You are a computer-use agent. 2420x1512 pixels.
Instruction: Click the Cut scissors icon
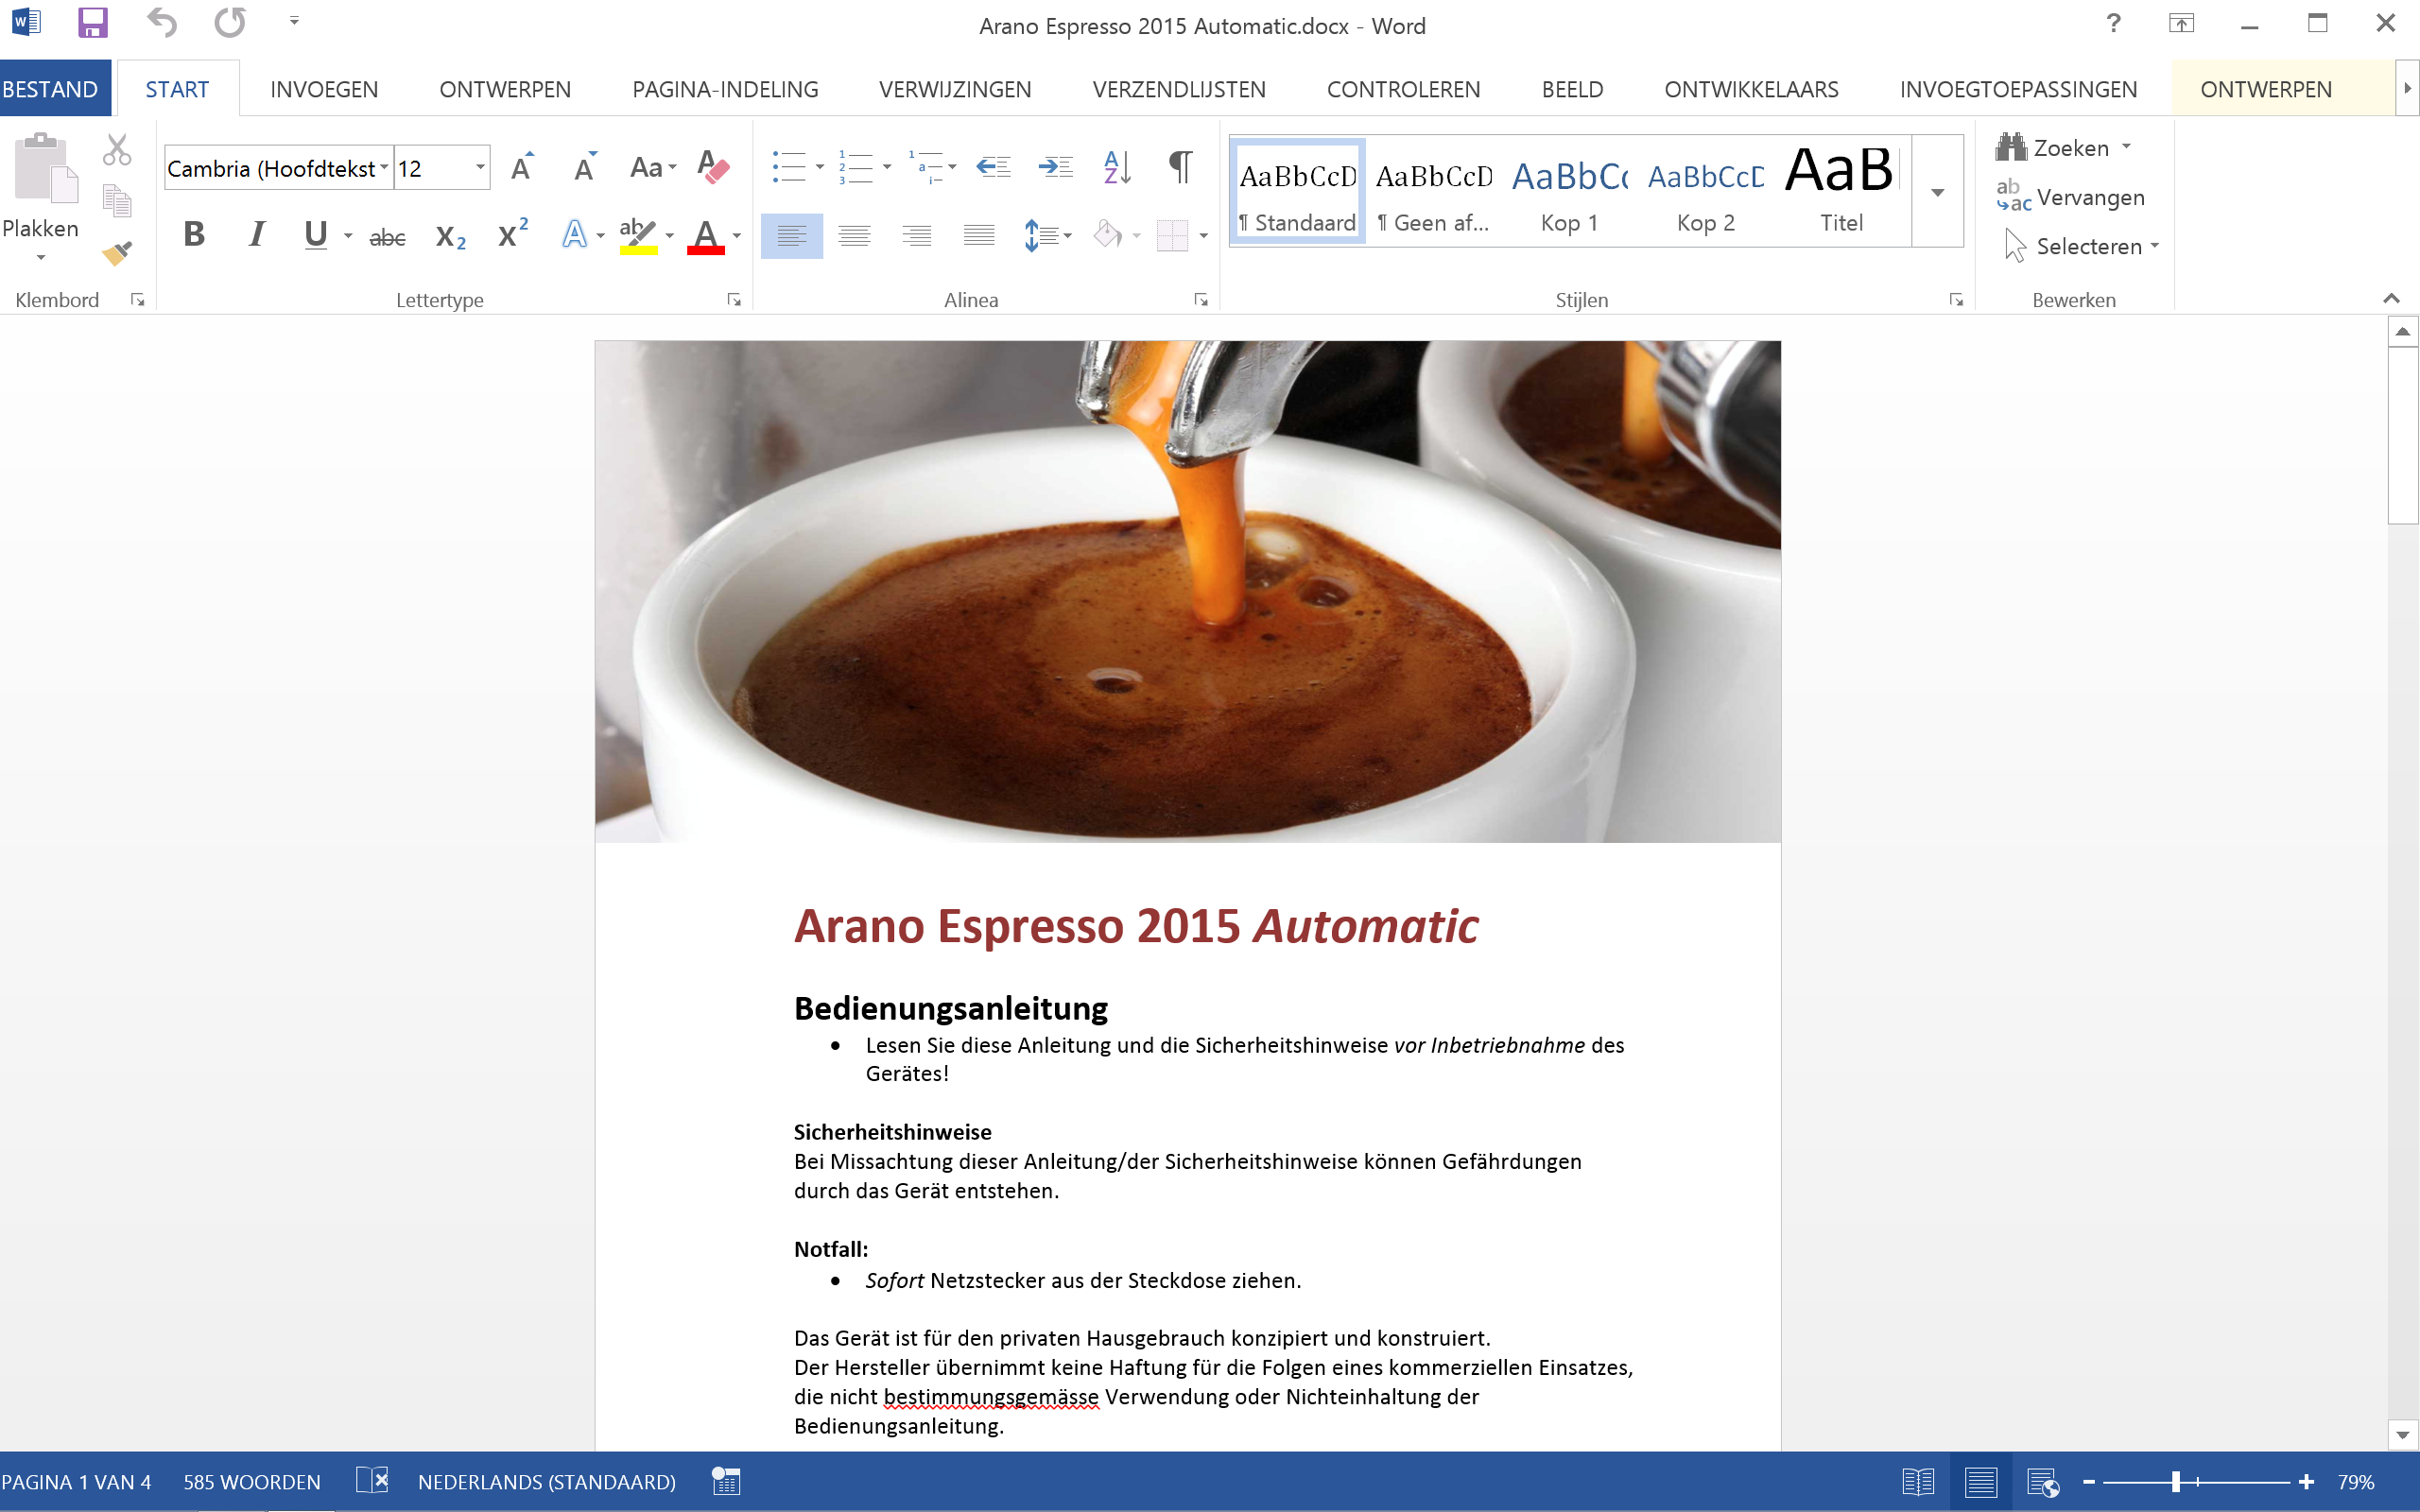pyautogui.click(x=117, y=151)
